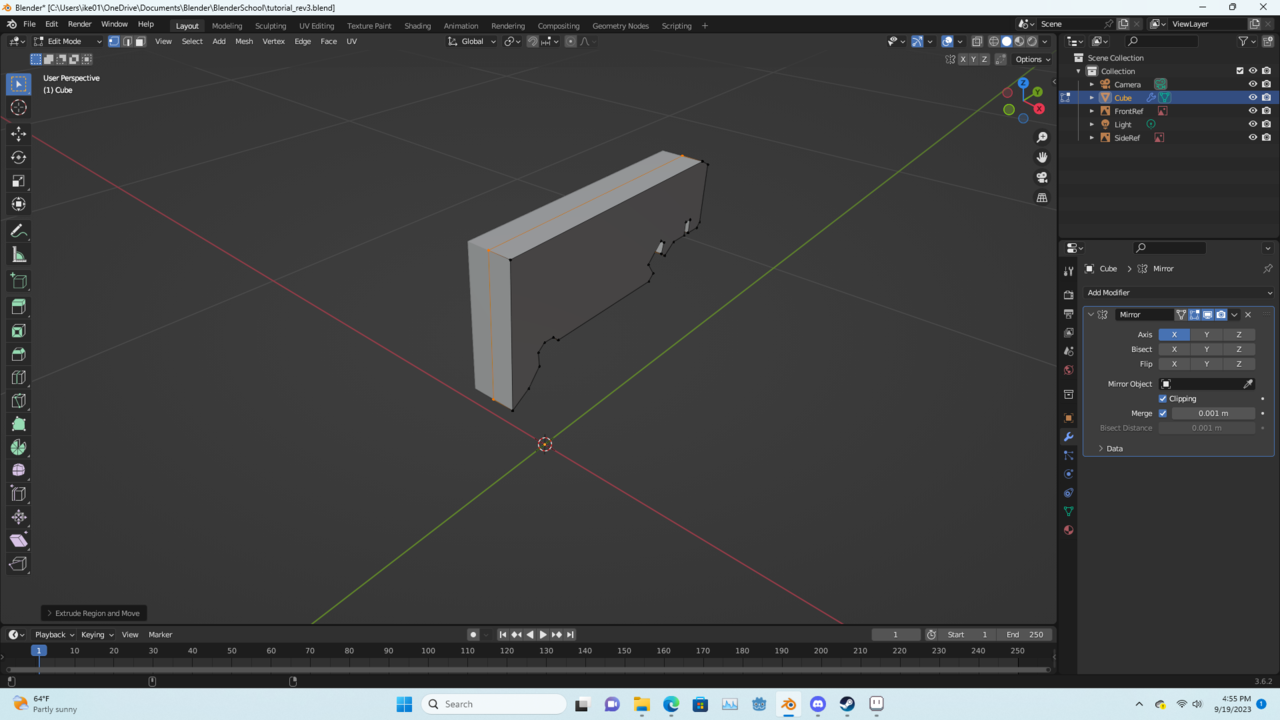Hide the Light object in the outliner
Viewport: 1280px width, 720px height.
1252,124
